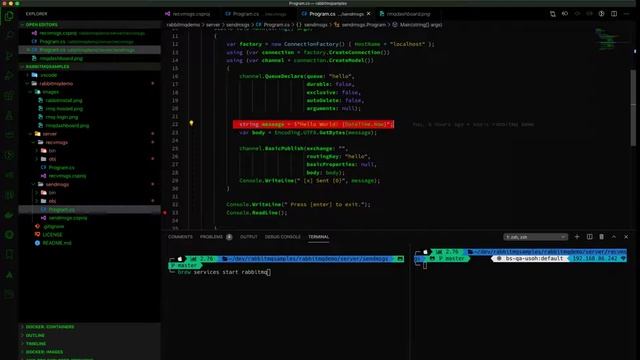Collapse the recvmsgs folder
Image resolution: width=640 pixels, height=360 pixels.
coord(56,142)
